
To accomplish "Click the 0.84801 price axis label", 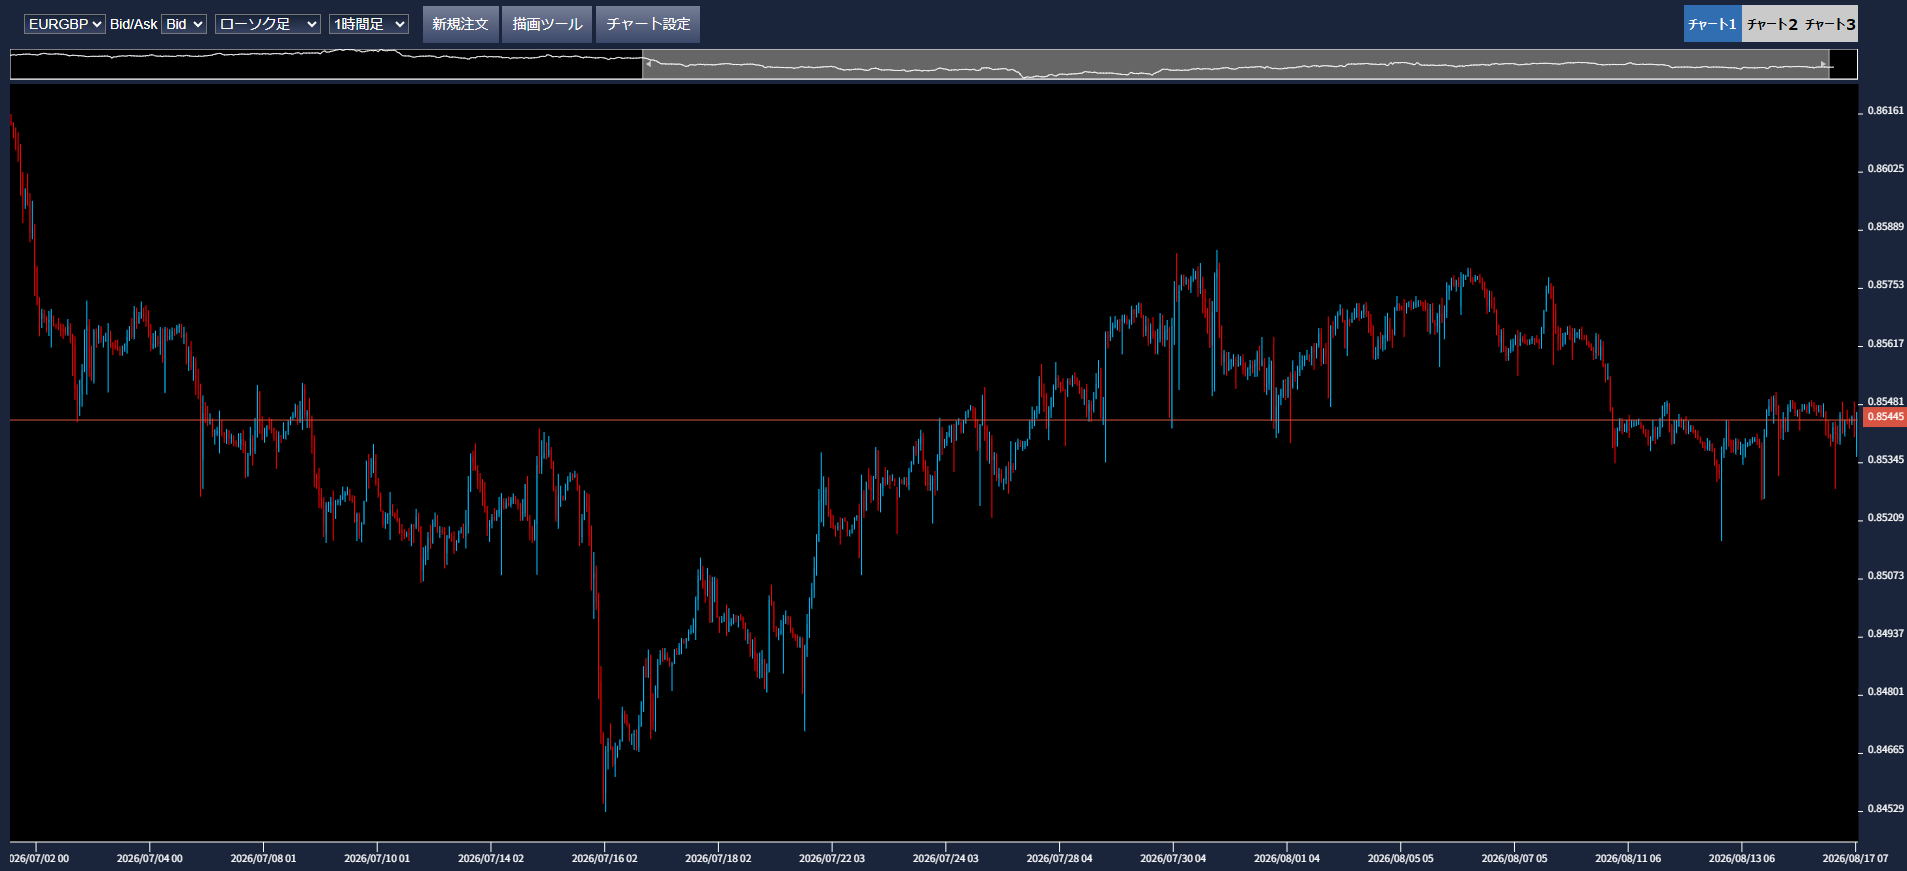I will 1886,692.
